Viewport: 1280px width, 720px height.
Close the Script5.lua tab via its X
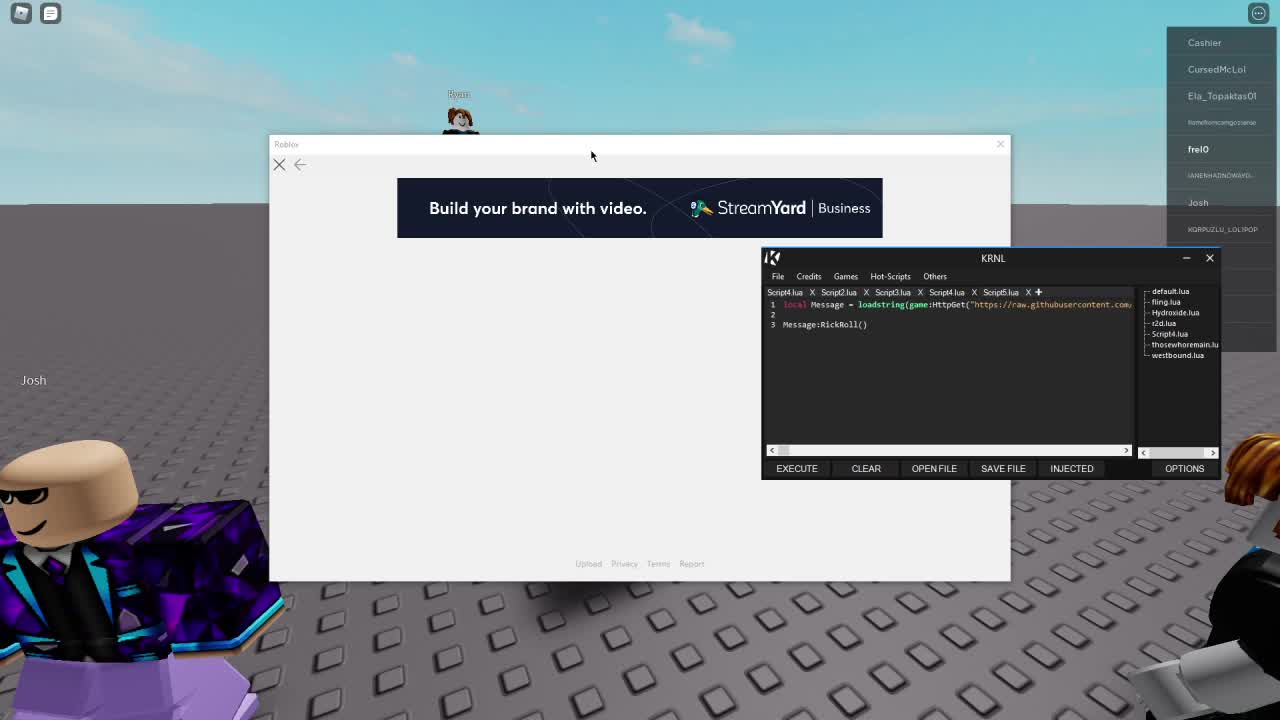[x=1028, y=292]
